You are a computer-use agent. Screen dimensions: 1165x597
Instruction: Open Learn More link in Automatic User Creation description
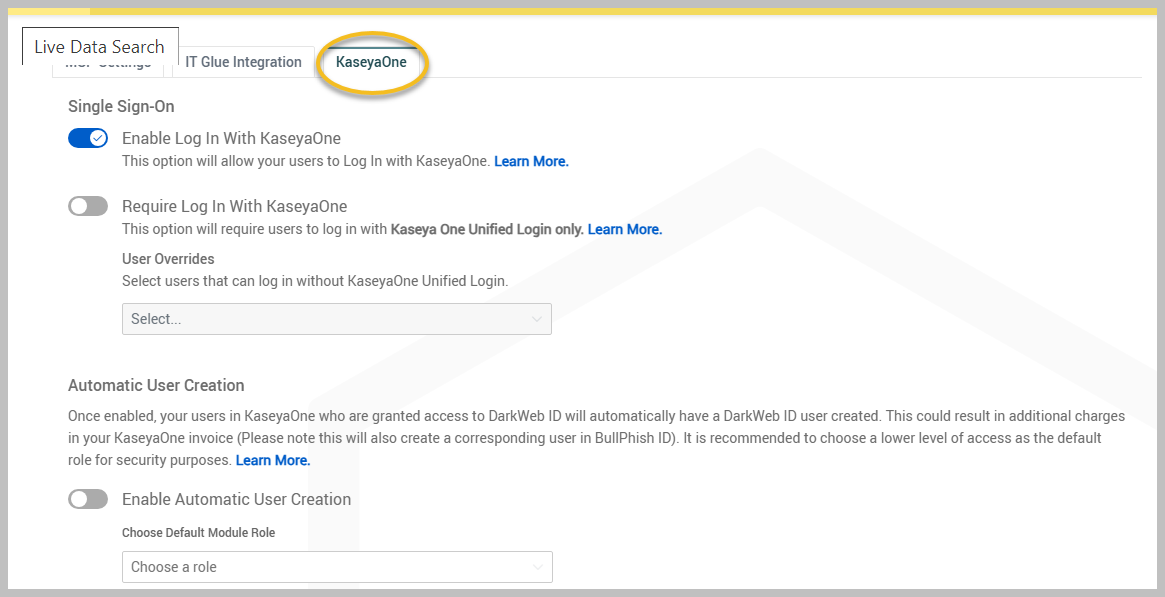click(273, 460)
